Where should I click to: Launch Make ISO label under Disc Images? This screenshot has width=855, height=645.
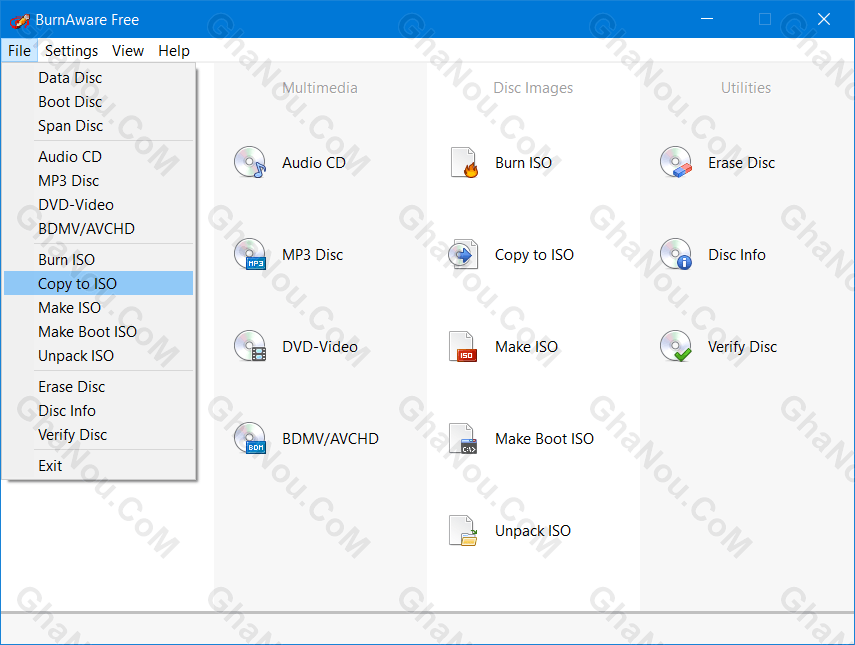pyautogui.click(x=526, y=347)
